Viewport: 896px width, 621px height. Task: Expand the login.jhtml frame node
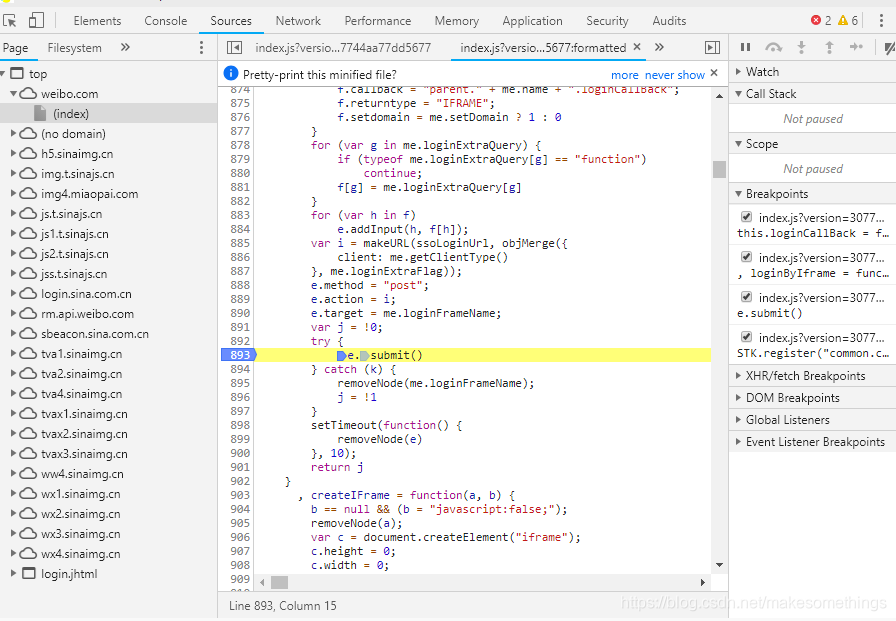pos(13,574)
